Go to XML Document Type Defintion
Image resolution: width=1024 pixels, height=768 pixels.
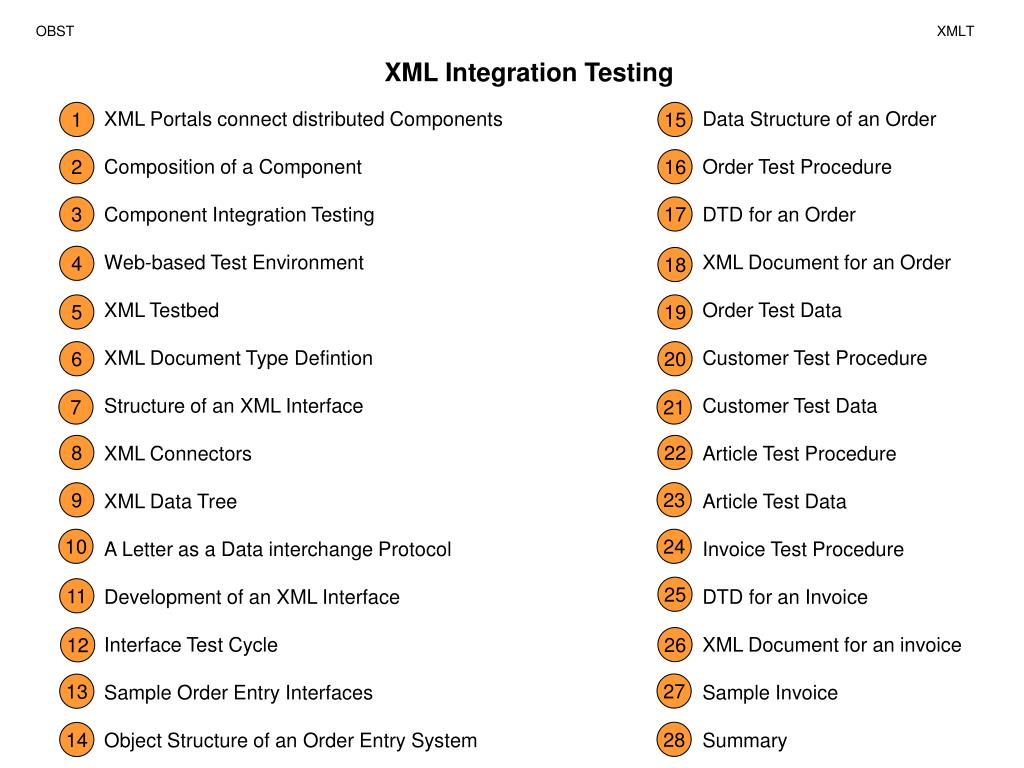pos(238,359)
